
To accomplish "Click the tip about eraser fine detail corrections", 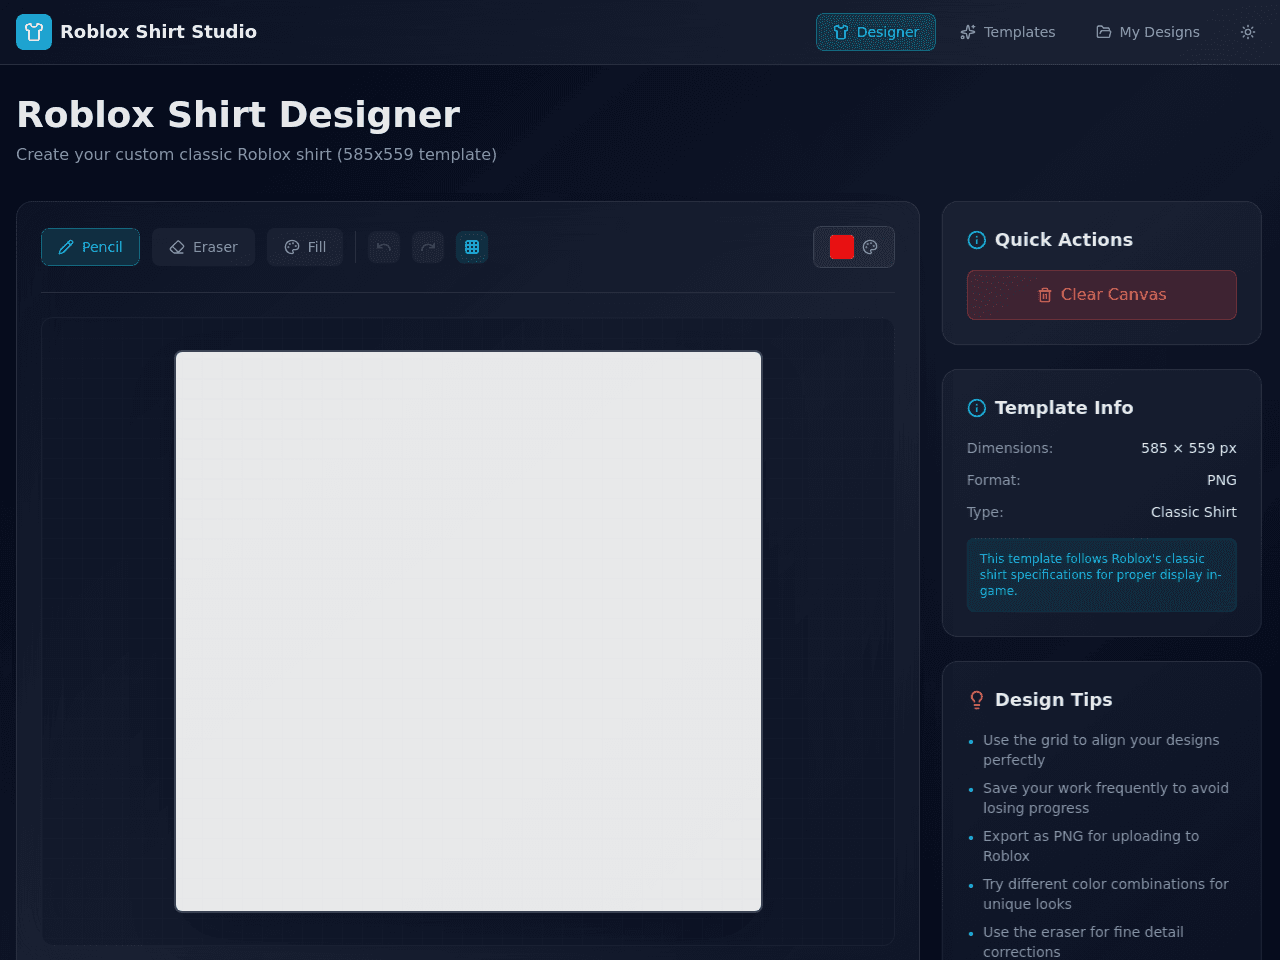I will 1083,942.
